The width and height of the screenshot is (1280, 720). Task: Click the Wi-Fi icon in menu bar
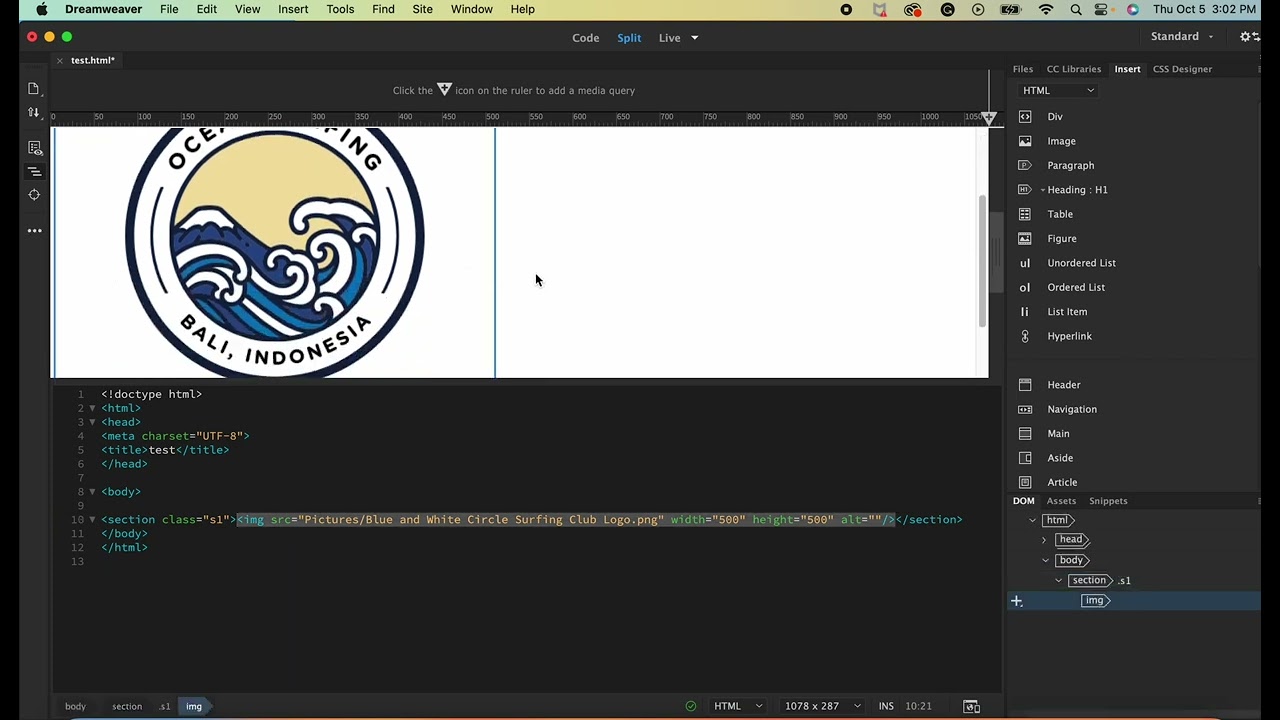1046,9
